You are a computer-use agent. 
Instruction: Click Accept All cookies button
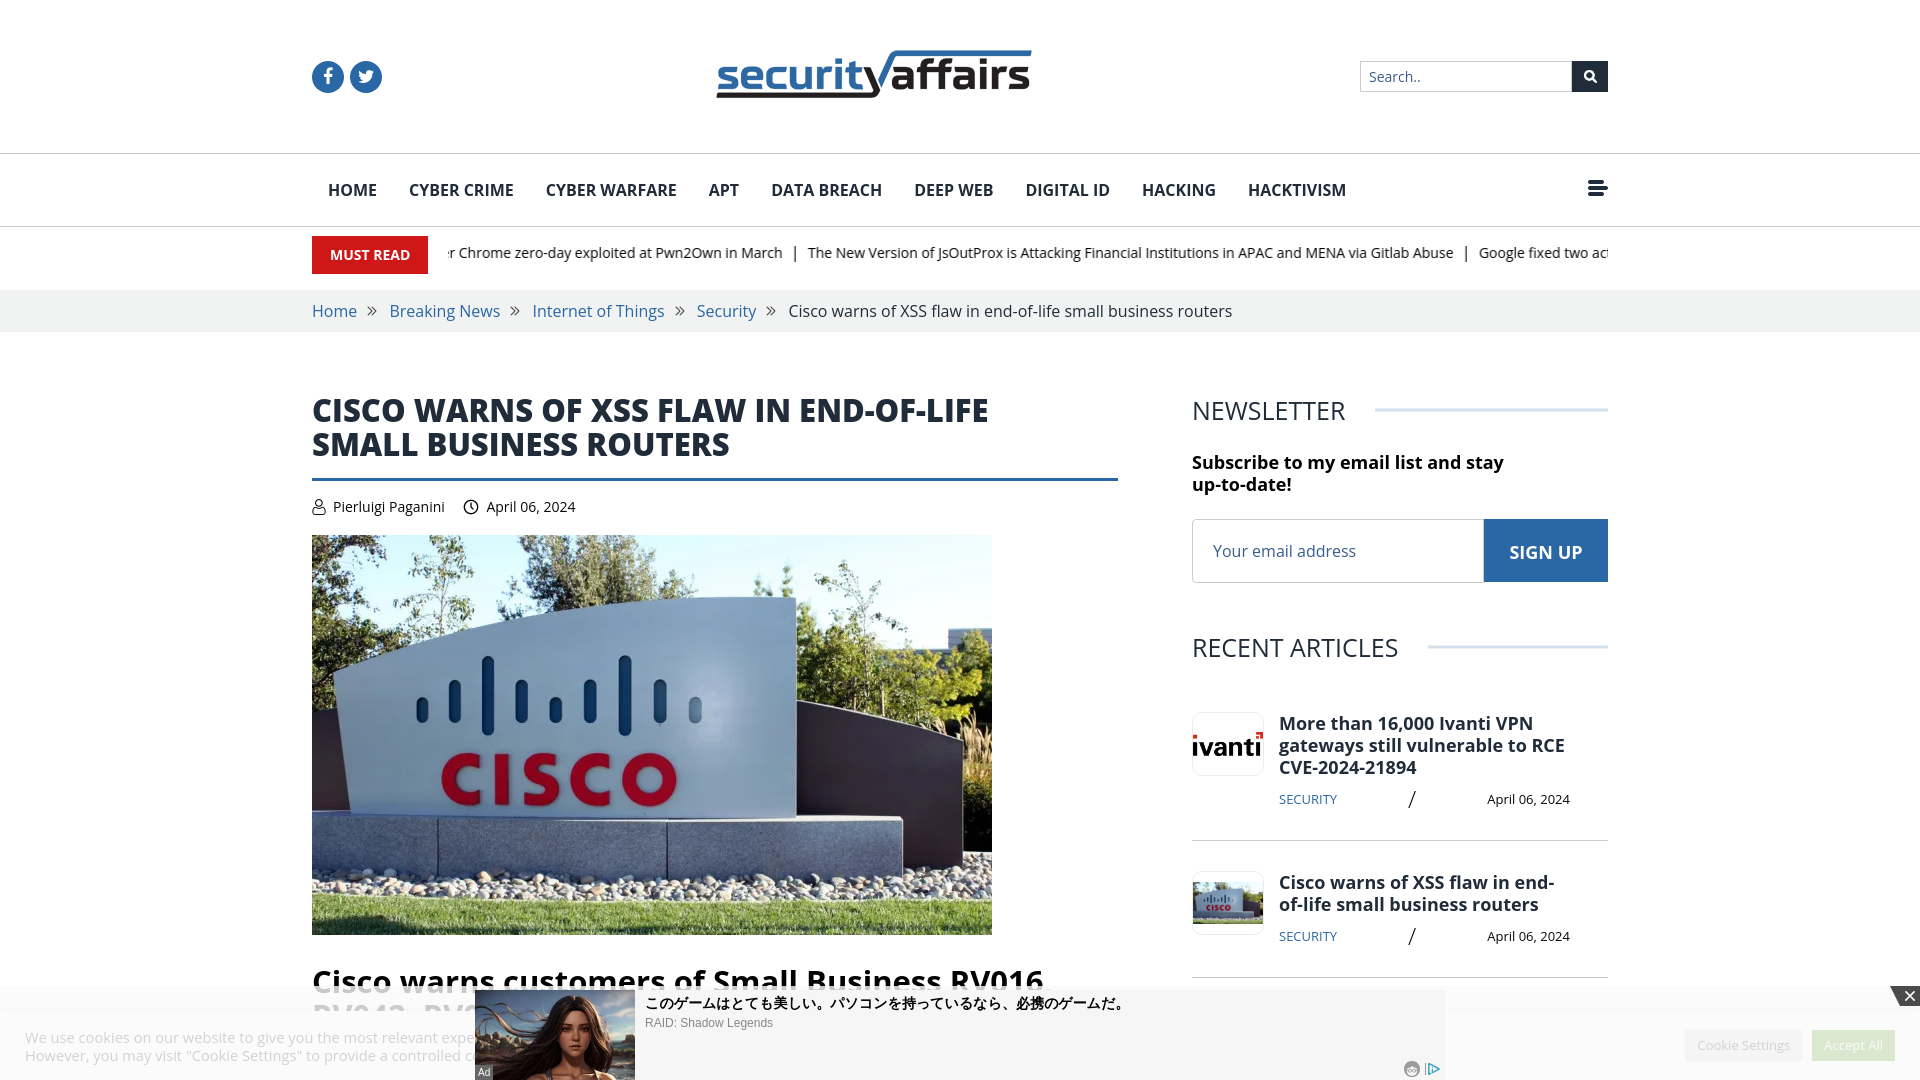1853,1044
